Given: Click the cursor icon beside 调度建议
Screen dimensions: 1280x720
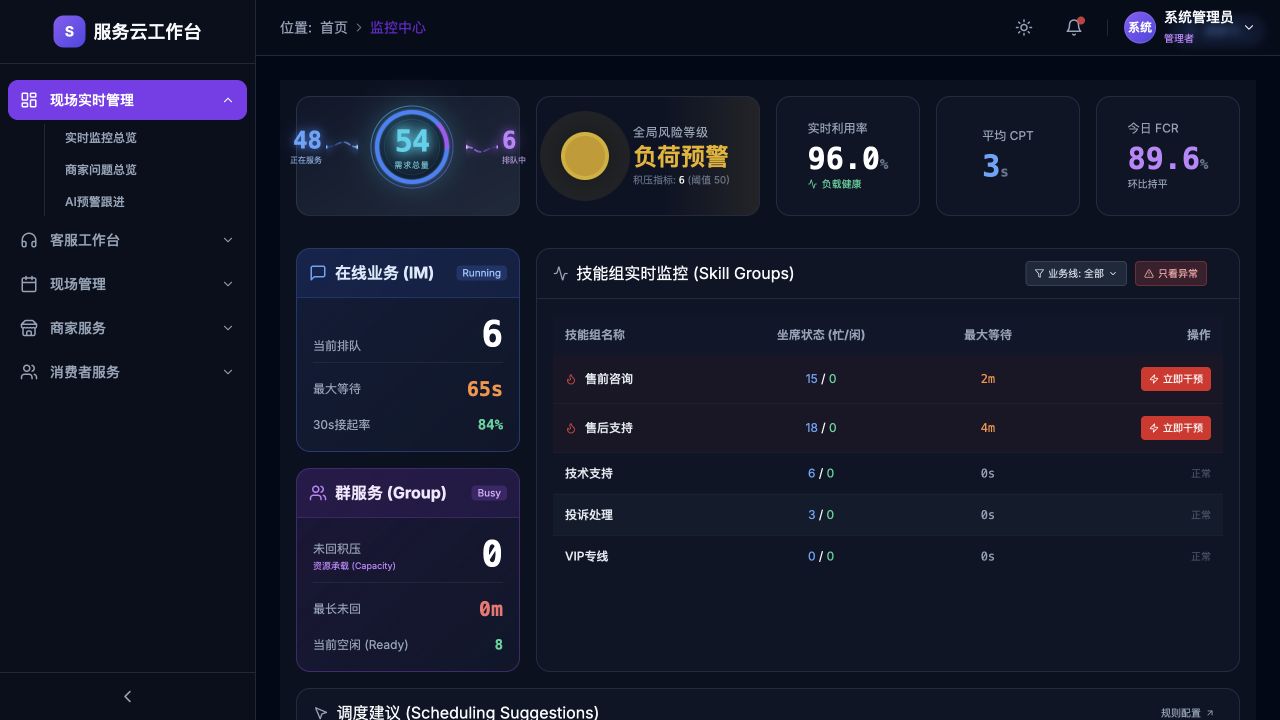Looking at the screenshot, I should [x=321, y=713].
